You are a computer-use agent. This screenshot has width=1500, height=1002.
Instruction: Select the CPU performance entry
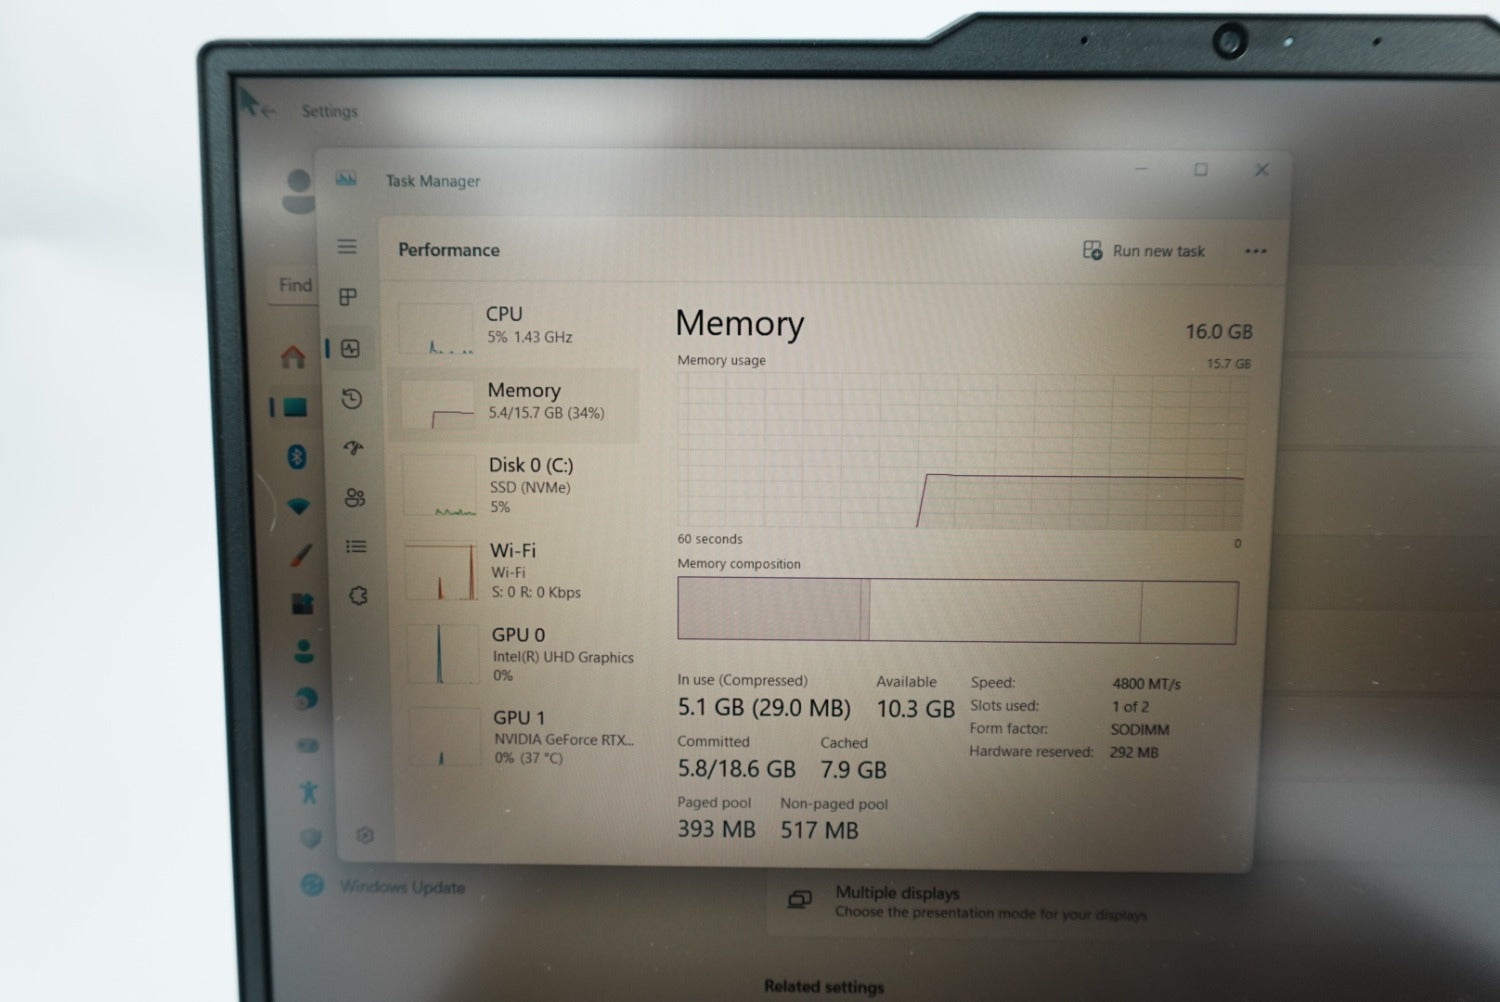pos(516,326)
